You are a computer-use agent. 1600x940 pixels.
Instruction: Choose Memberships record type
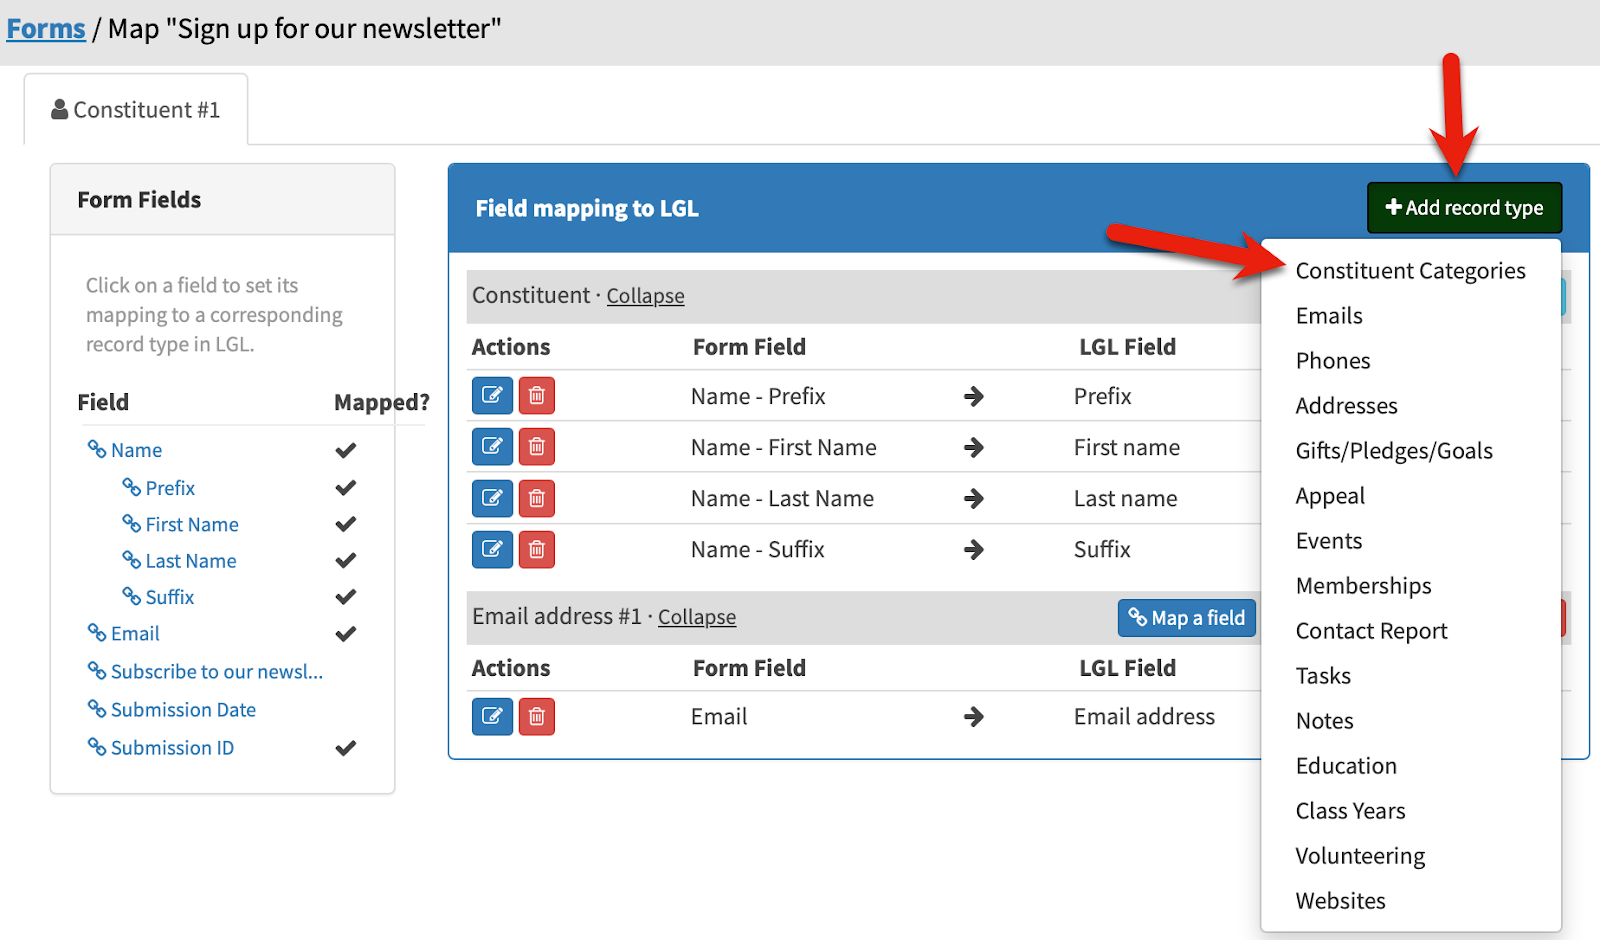1363,586
